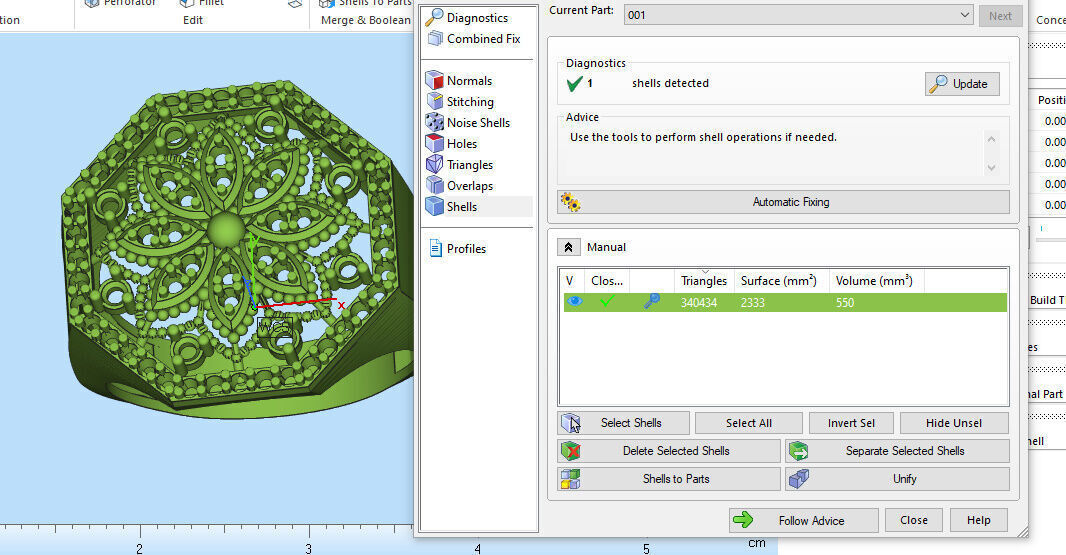Click the Unify button
This screenshot has width=1066, height=555.
pos(897,479)
